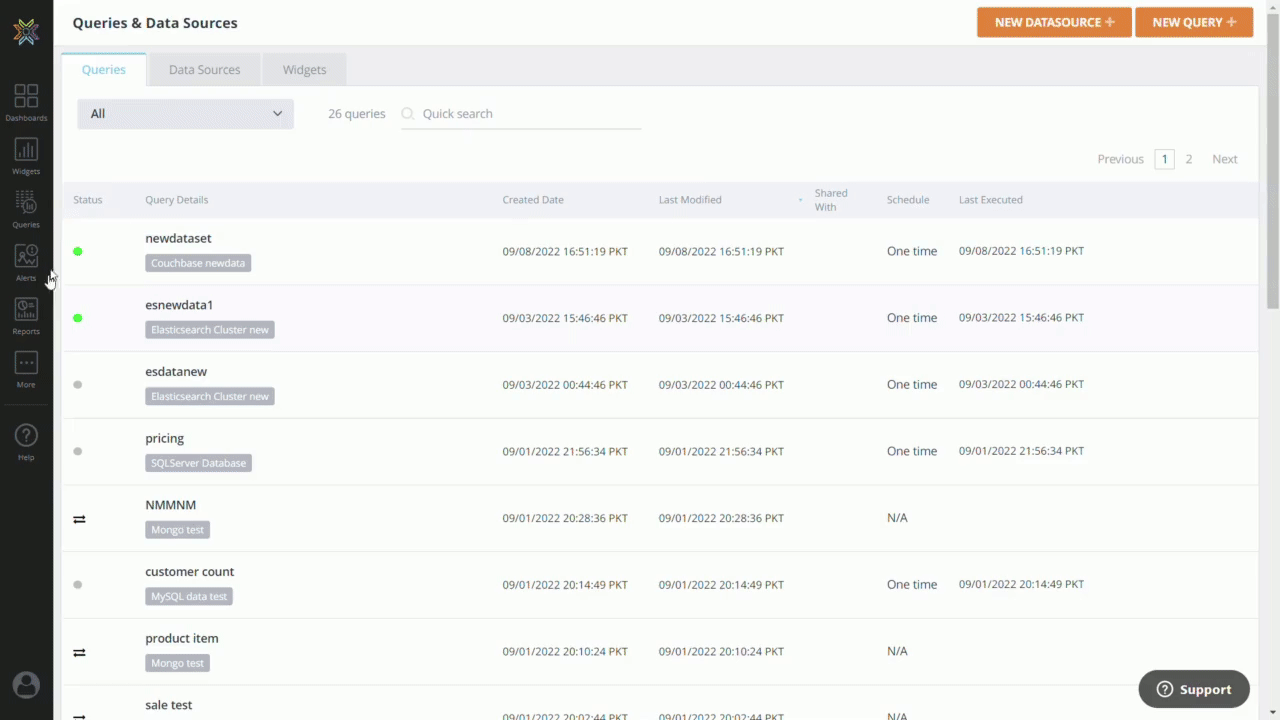Sort queries by Last Modified column
Screen dimensions: 1280x720
(x=690, y=199)
